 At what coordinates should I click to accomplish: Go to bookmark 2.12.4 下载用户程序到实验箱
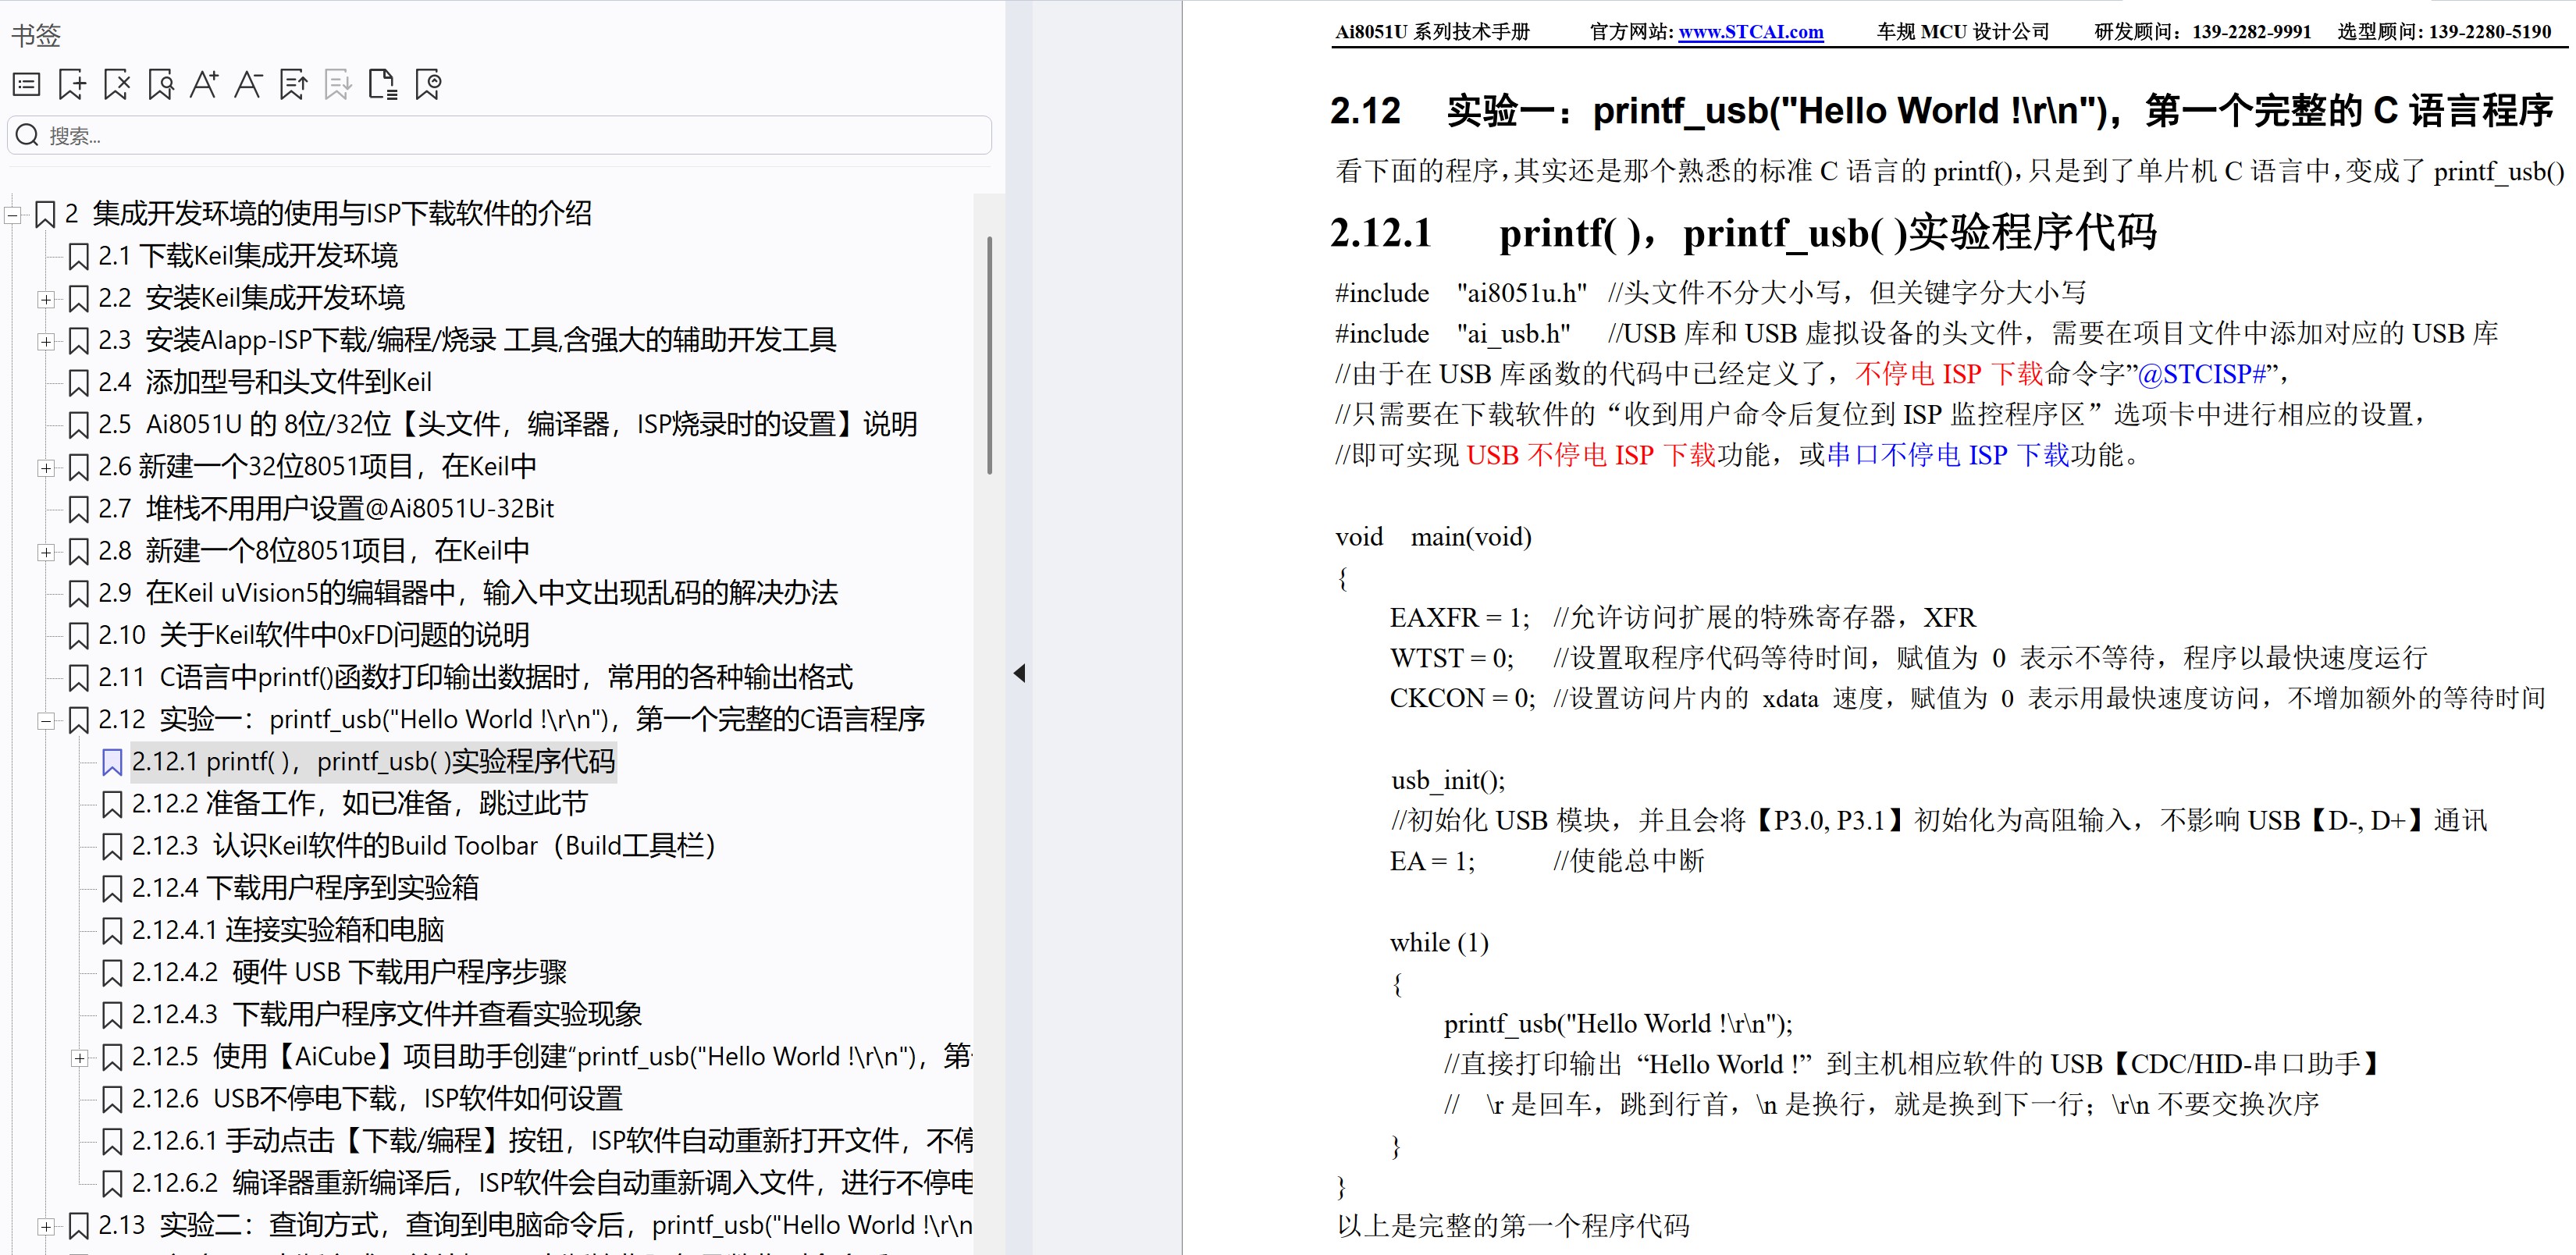click(305, 889)
